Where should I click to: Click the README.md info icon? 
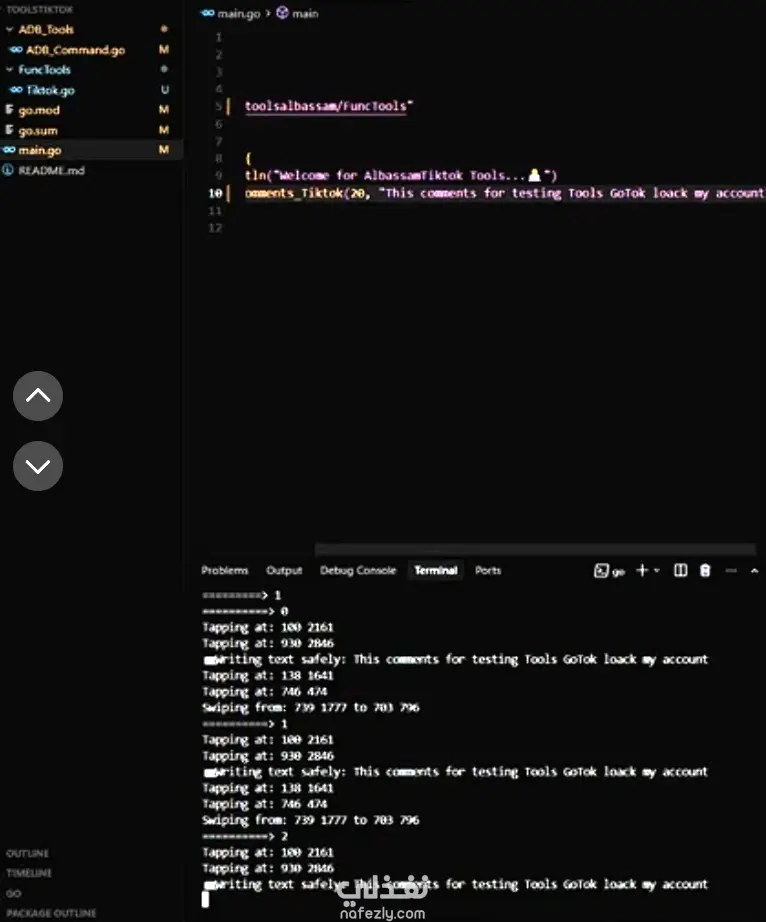(x=8, y=170)
